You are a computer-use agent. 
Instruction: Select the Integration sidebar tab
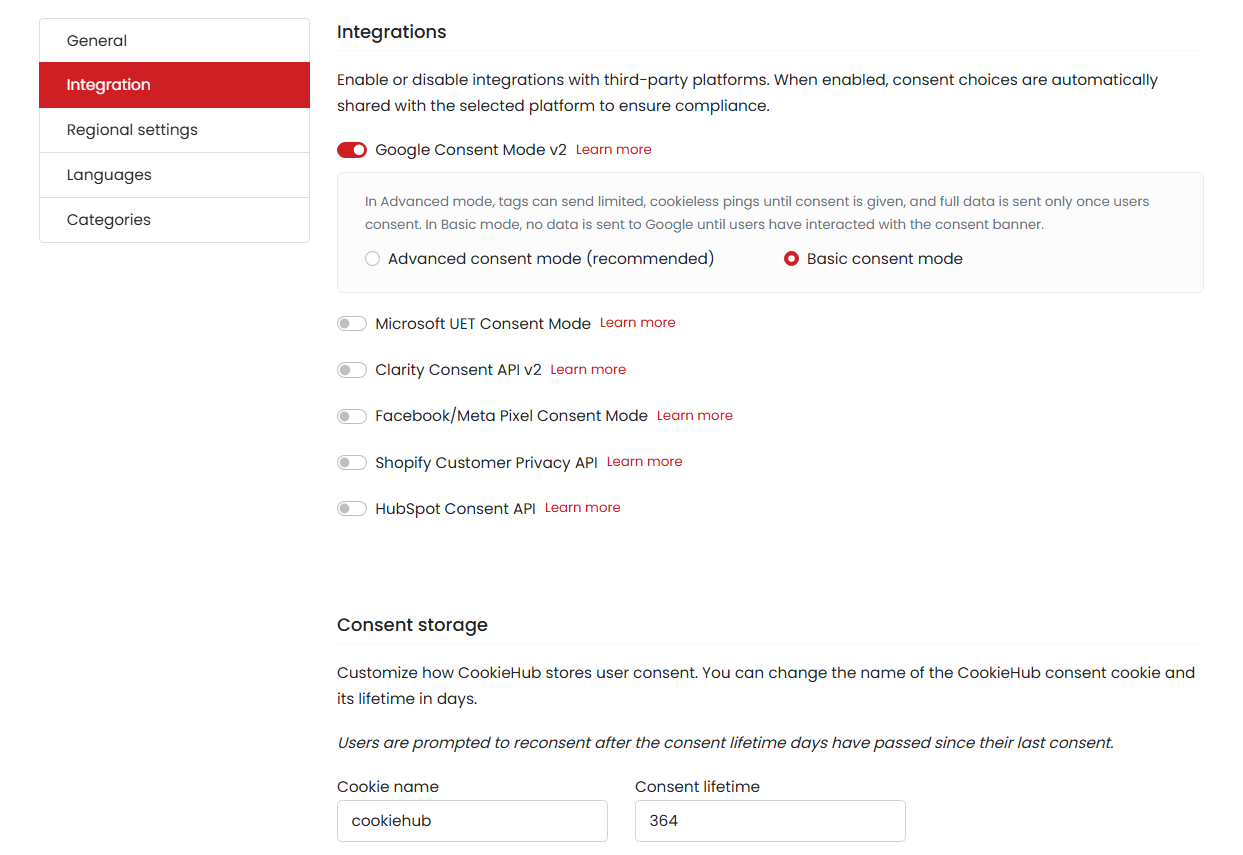174,85
